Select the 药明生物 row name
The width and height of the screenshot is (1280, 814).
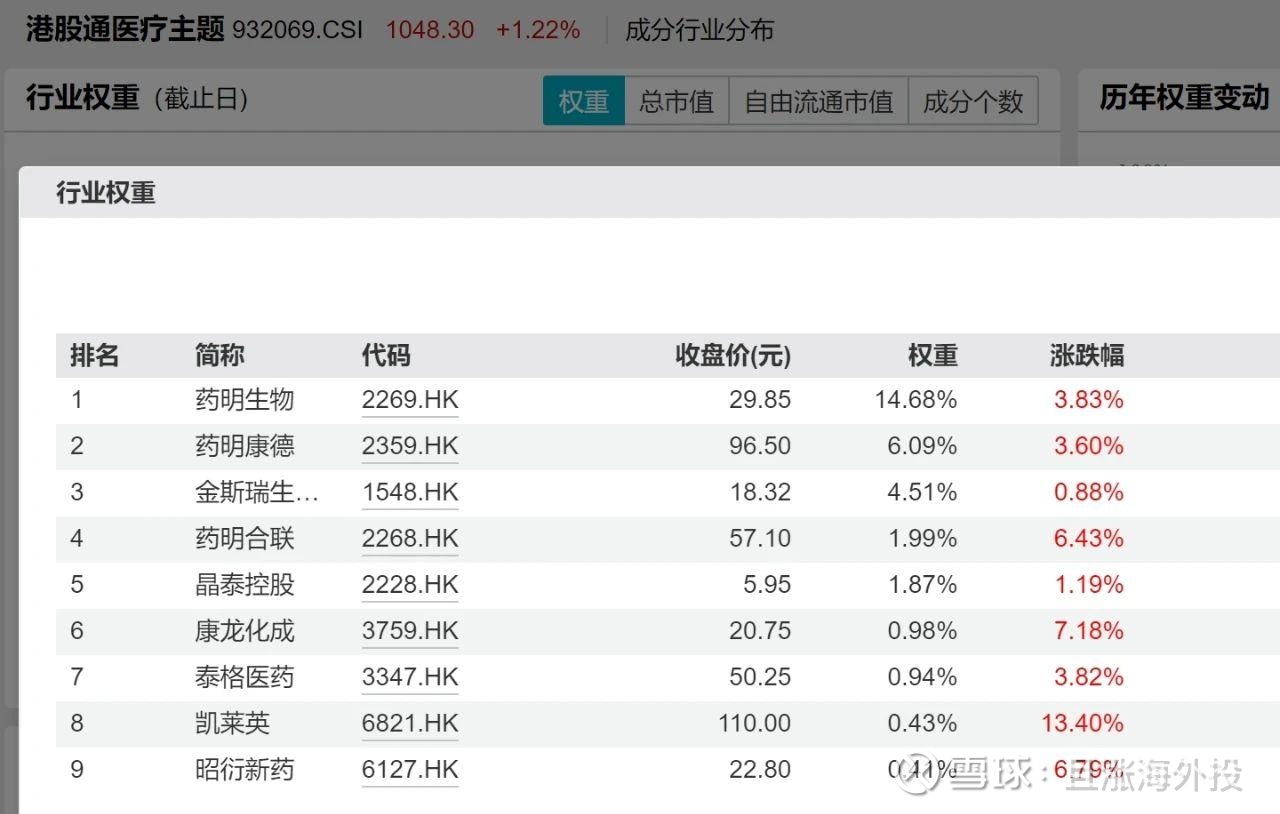pyautogui.click(x=245, y=400)
